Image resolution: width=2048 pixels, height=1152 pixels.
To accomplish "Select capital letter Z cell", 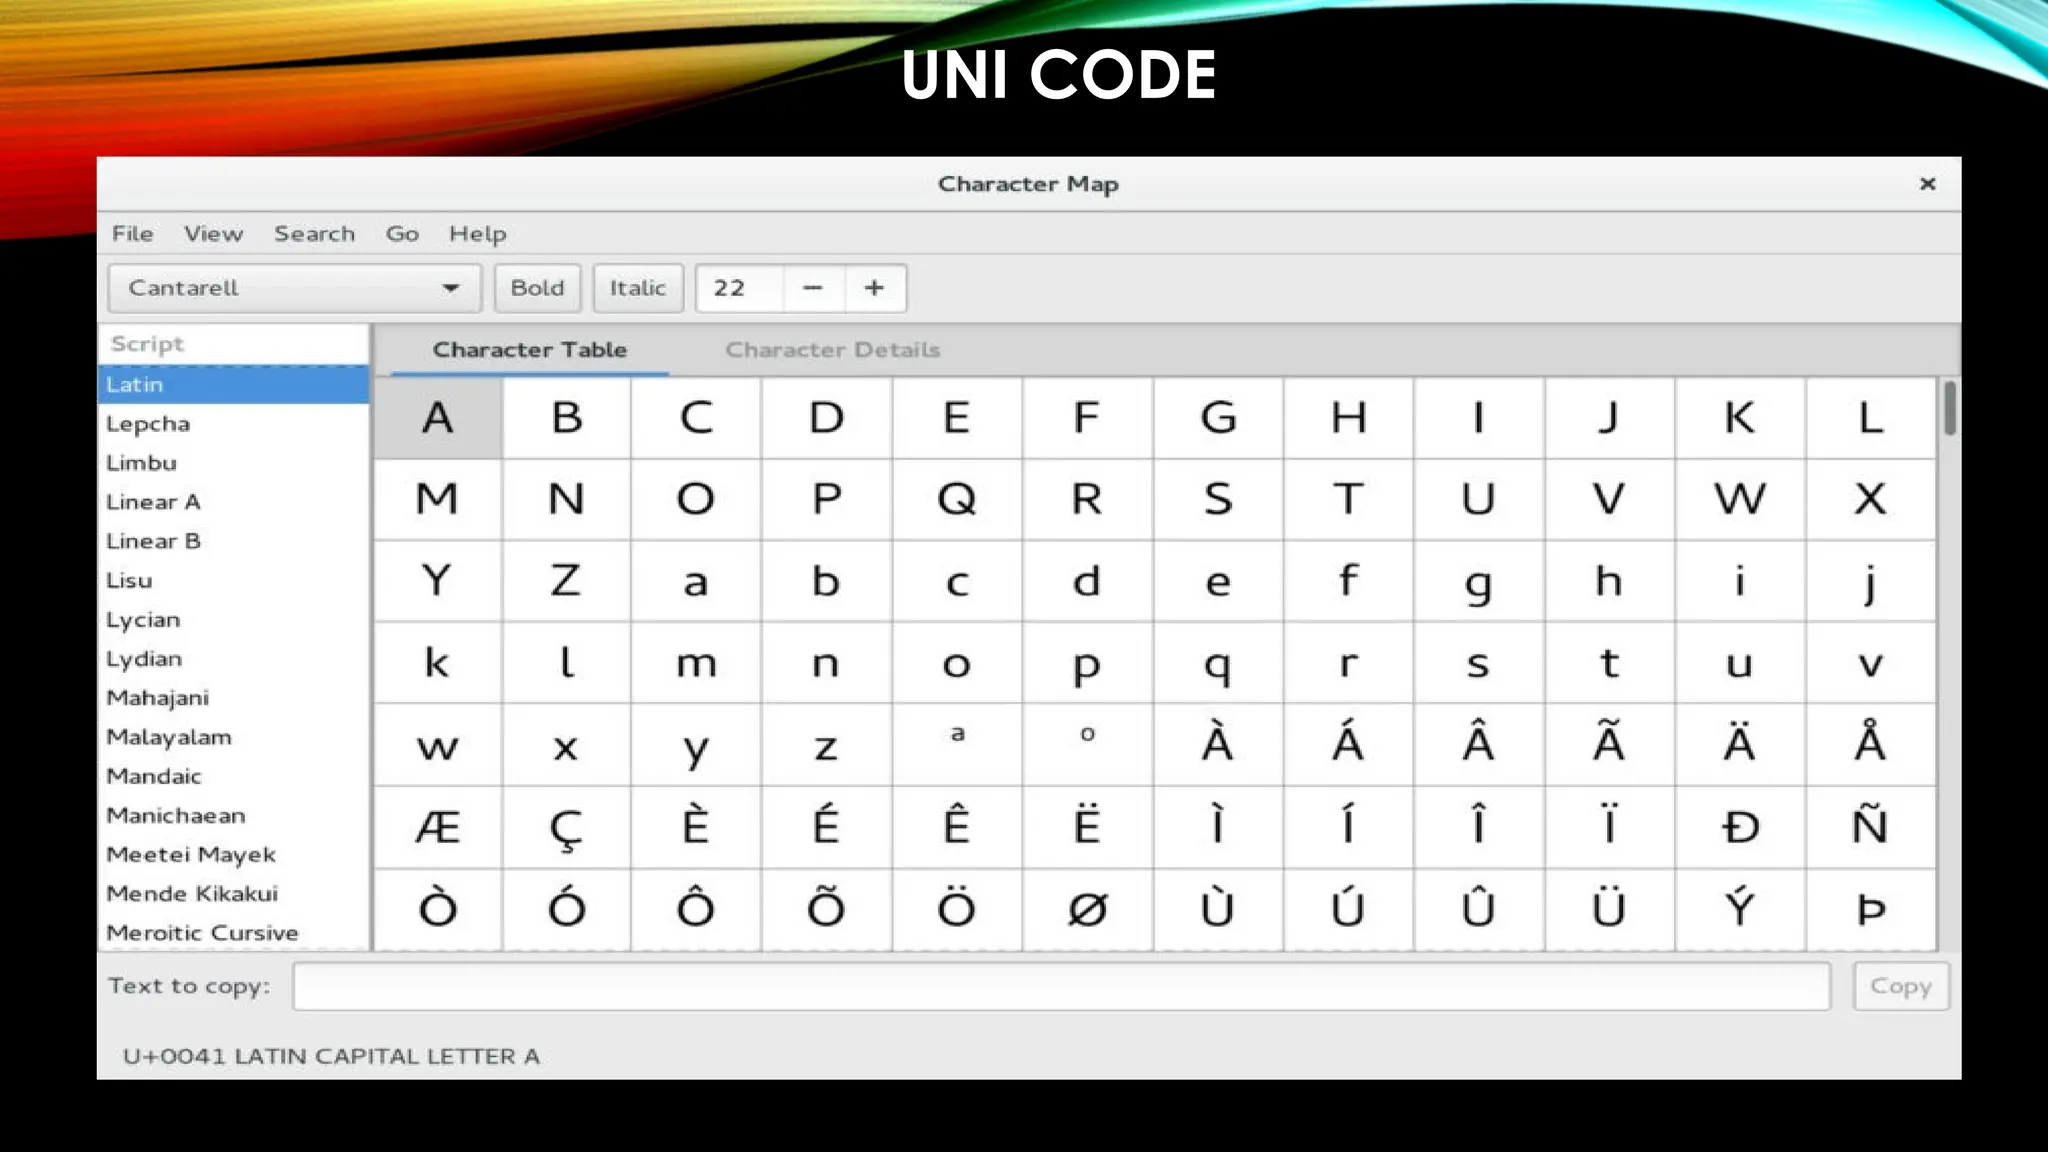I will click(566, 581).
